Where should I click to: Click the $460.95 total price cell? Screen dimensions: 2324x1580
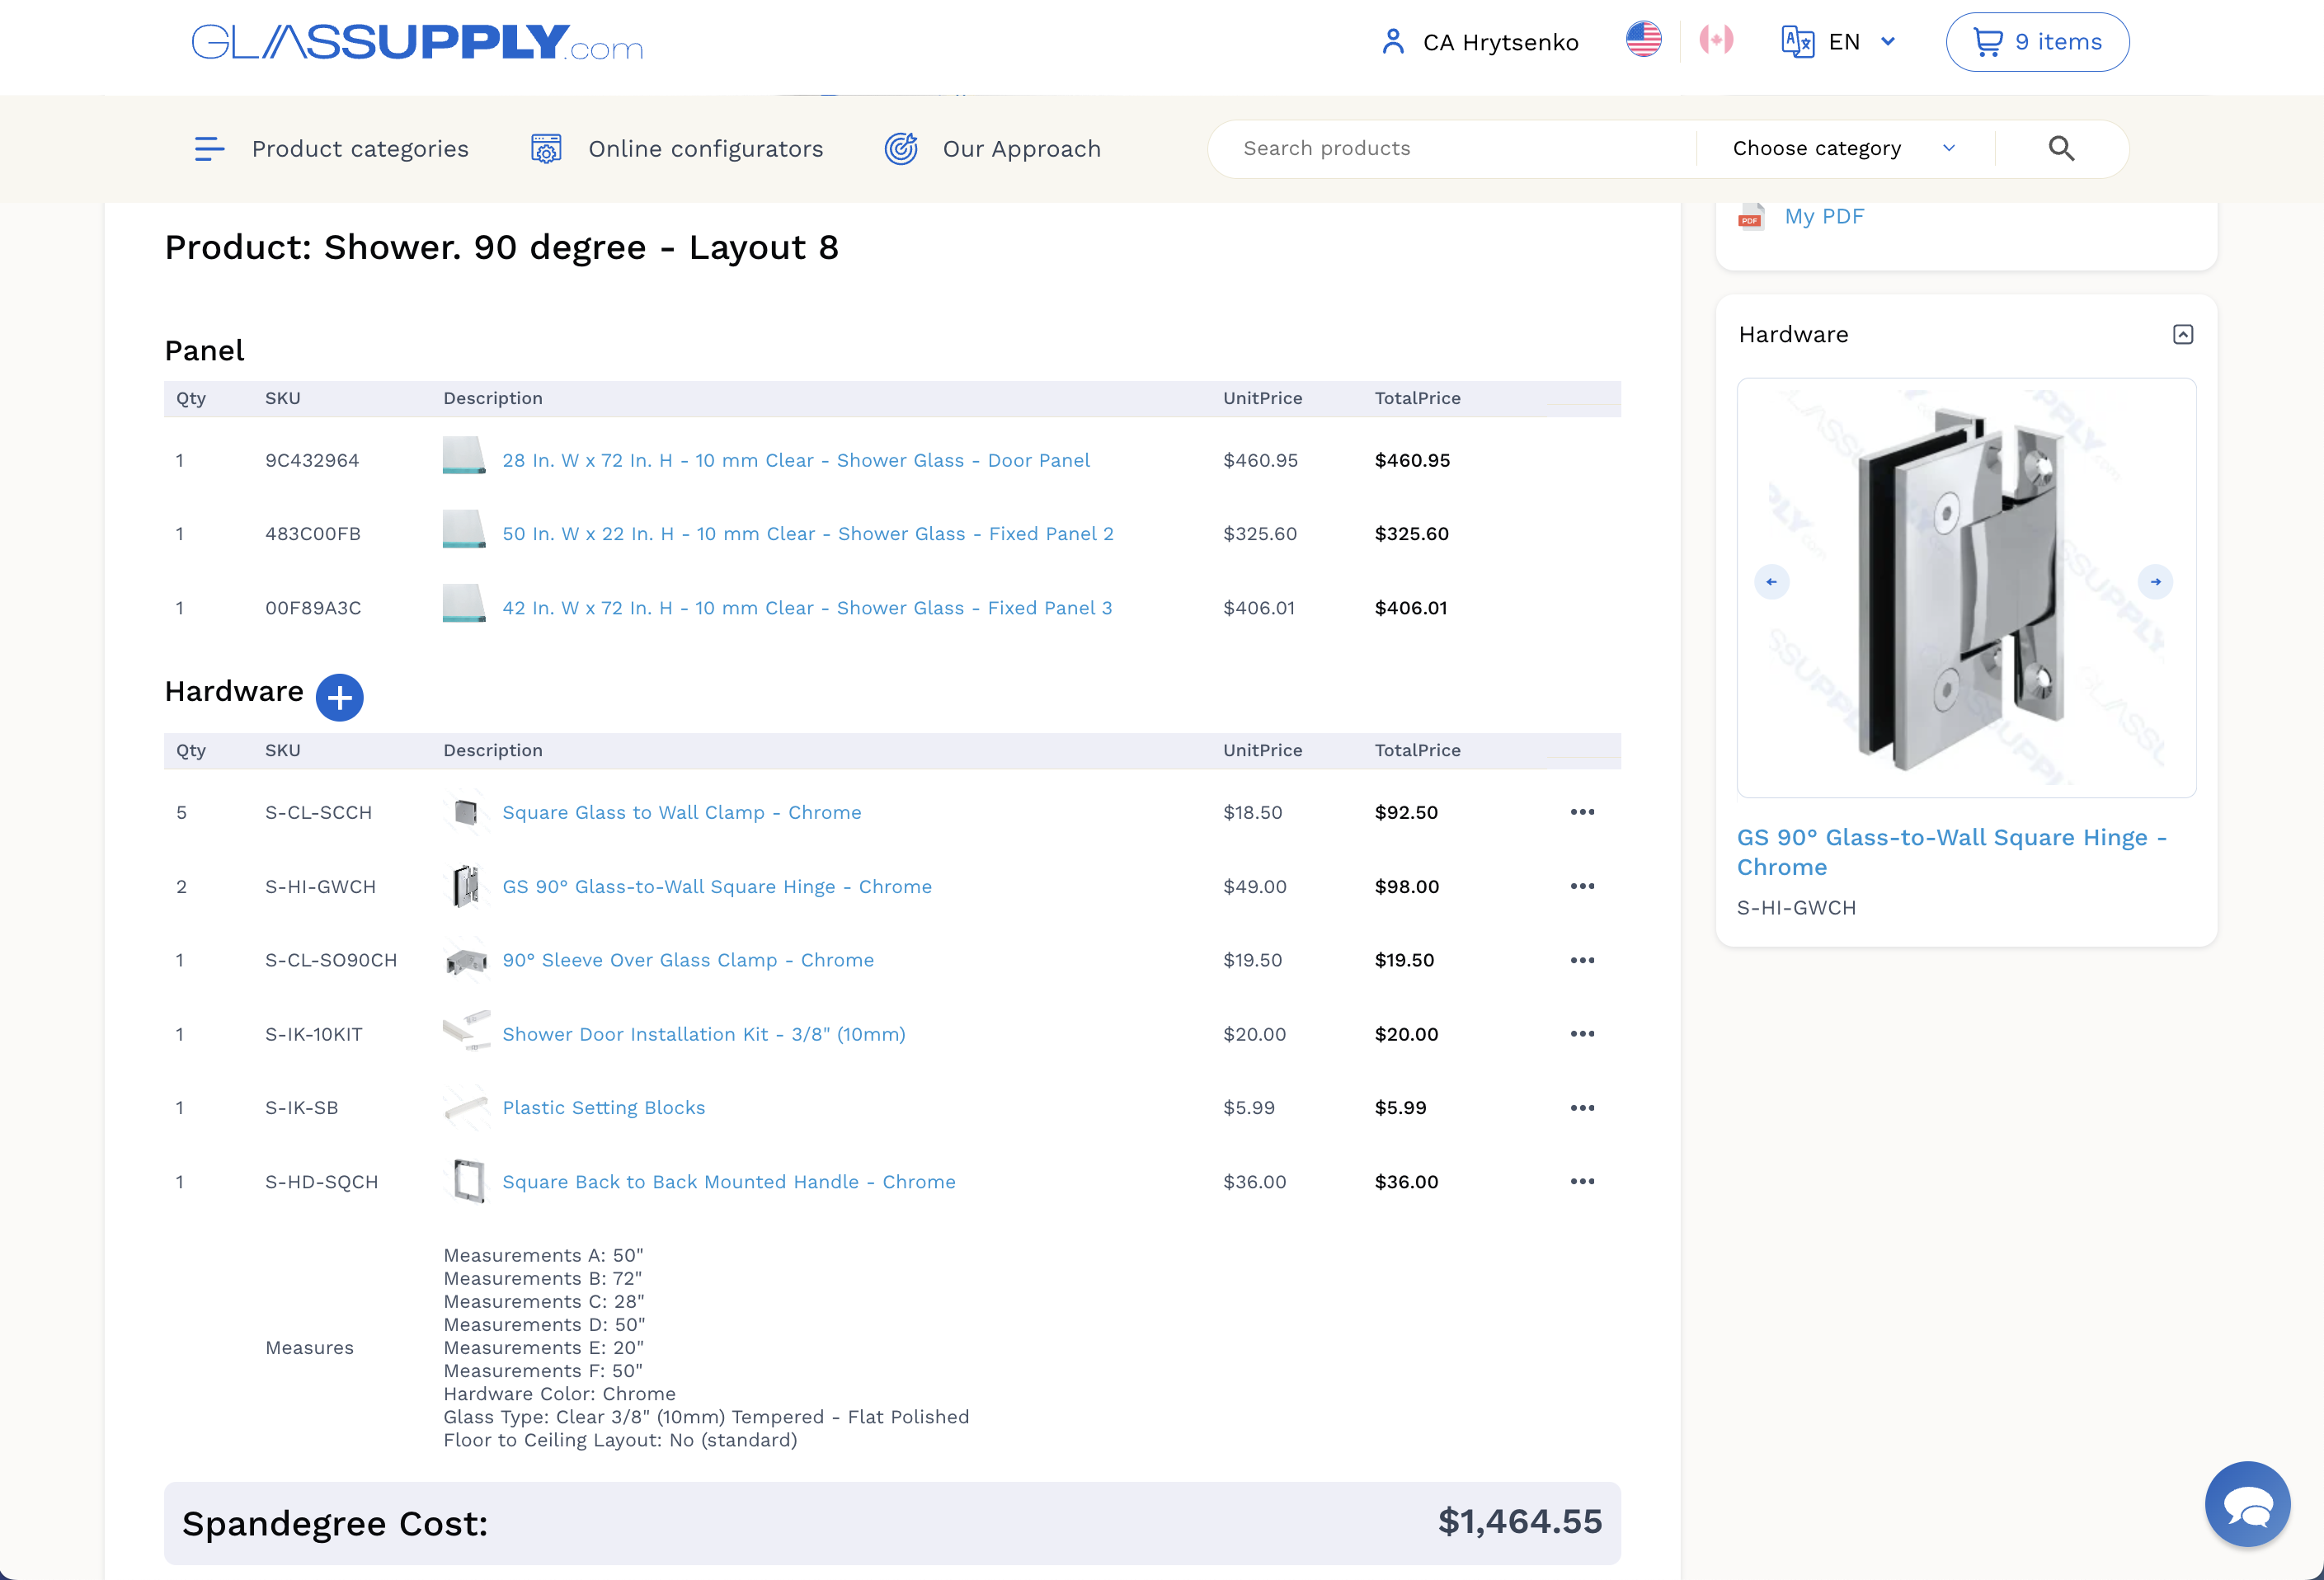[1412, 460]
